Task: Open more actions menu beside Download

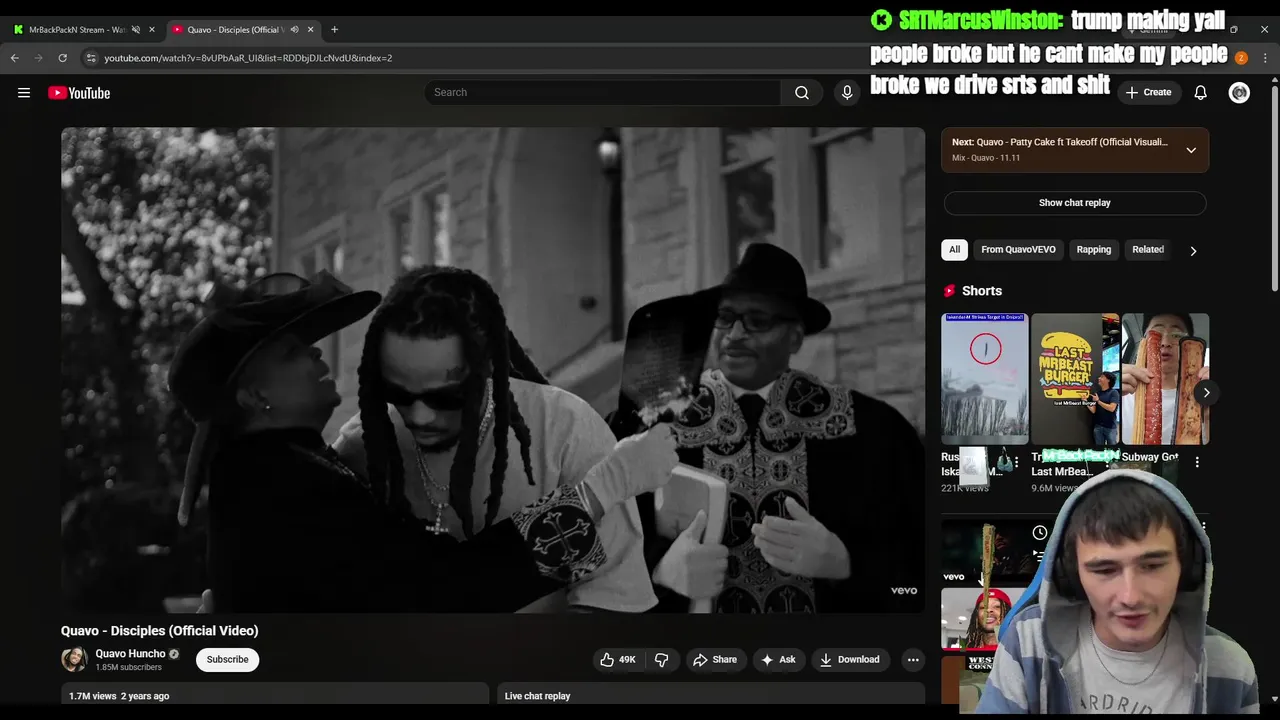Action: [912, 659]
